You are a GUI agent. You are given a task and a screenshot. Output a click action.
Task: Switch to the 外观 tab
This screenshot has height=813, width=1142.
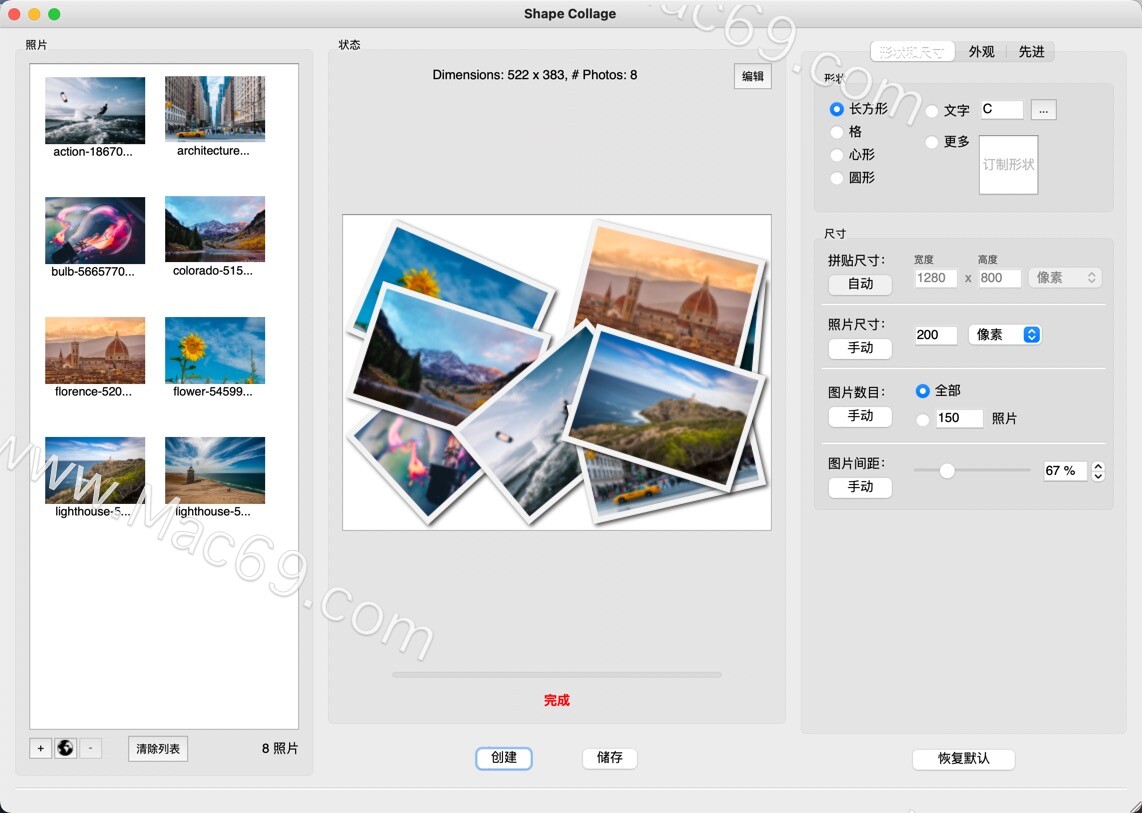click(x=982, y=52)
